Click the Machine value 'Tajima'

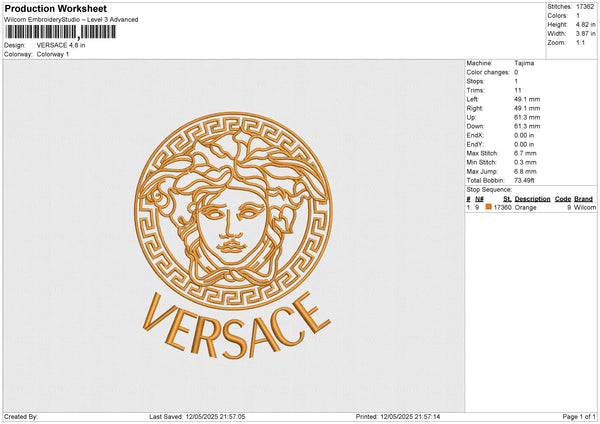(524, 63)
